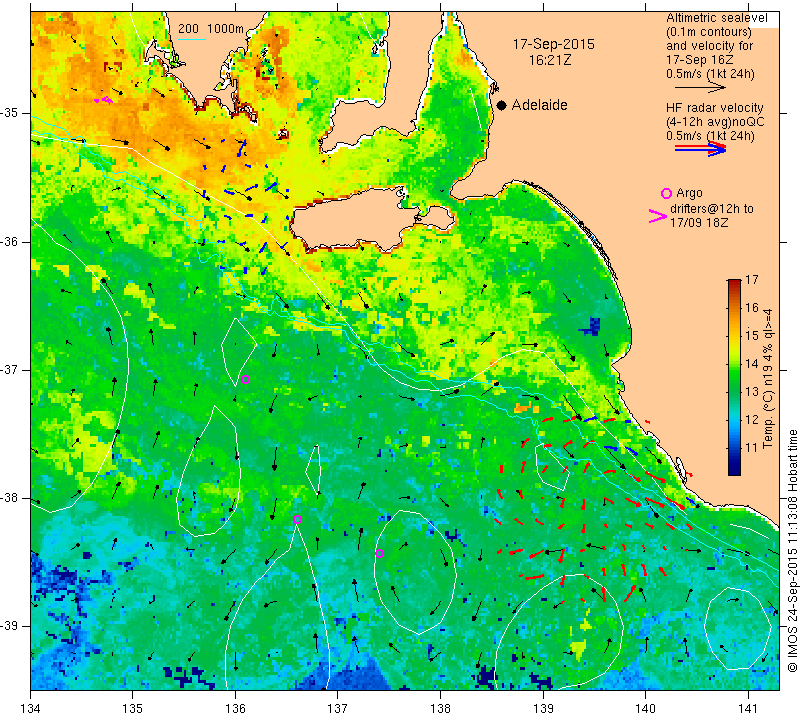This screenshot has height=720, width=800.
Task: Click the 139 longitude axis label
Action: tap(543, 709)
